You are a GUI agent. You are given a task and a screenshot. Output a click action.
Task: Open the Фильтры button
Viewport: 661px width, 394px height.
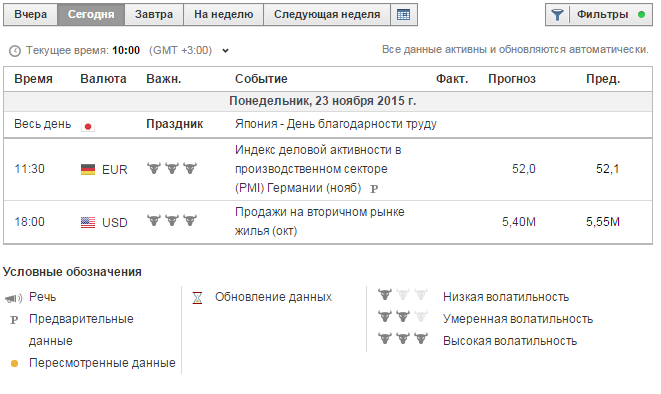pyautogui.click(x=599, y=15)
